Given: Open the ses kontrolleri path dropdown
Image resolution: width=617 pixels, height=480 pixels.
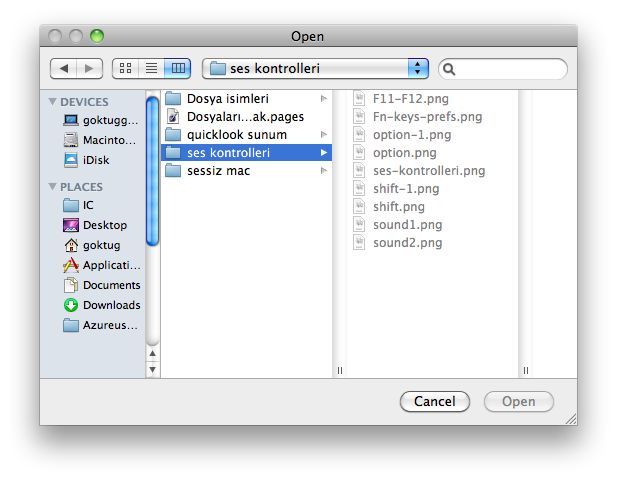Looking at the screenshot, I should pos(315,68).
